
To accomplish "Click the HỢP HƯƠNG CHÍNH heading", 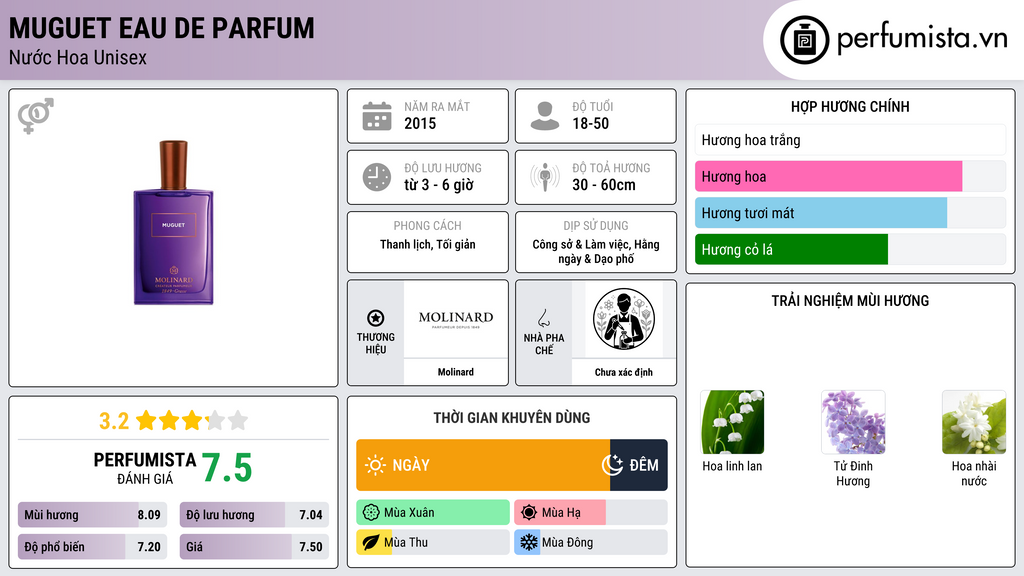I will click(850, 106).
